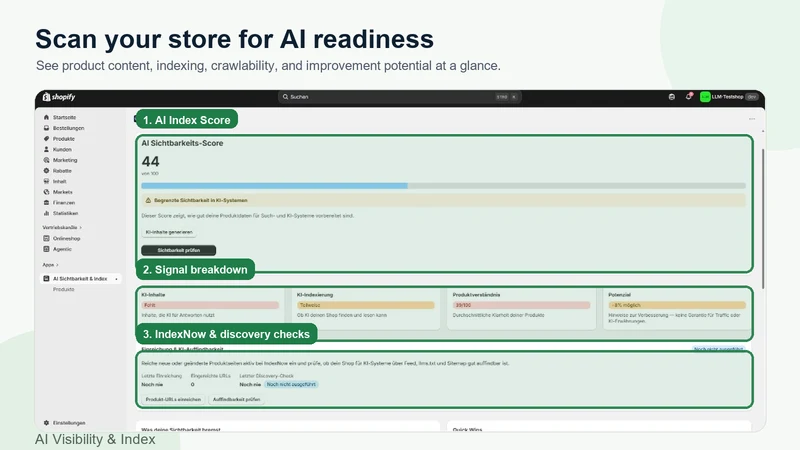
Task: Click the Einstellungen gear icon
Action: (46, 422)
